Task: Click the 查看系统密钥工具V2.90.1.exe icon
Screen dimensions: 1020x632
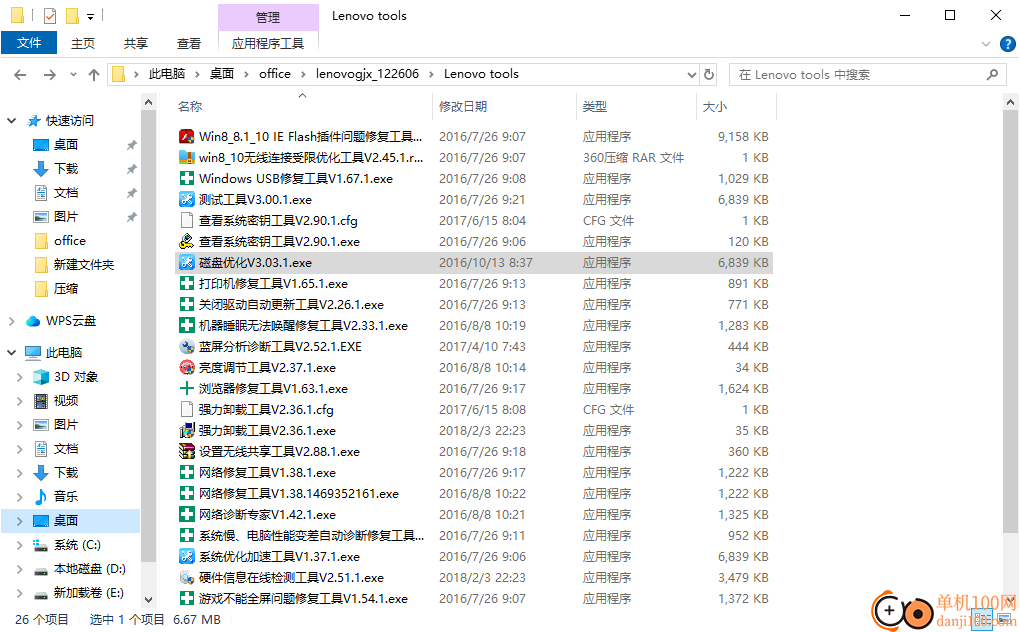Action: tap(187, 241)
